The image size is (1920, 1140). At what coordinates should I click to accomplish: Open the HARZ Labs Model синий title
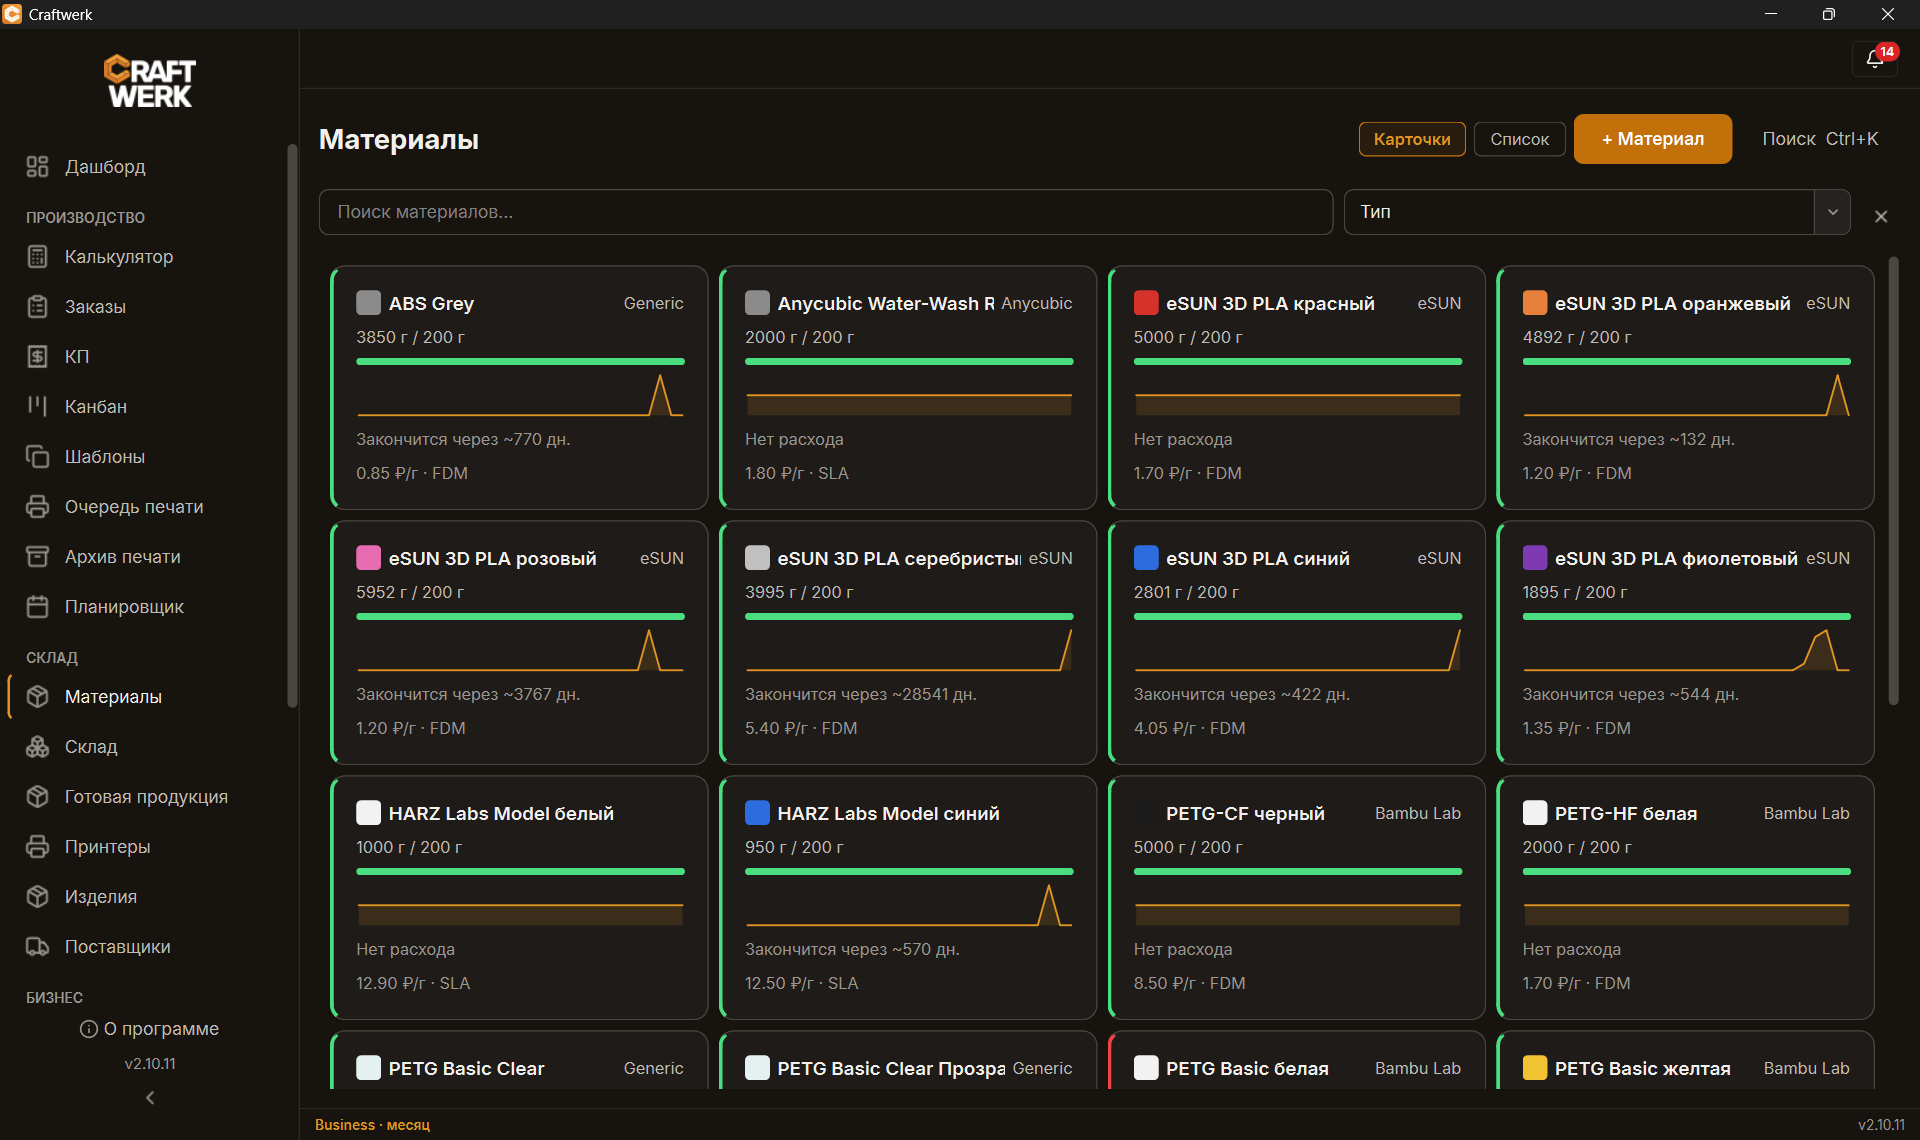[888, 813]
